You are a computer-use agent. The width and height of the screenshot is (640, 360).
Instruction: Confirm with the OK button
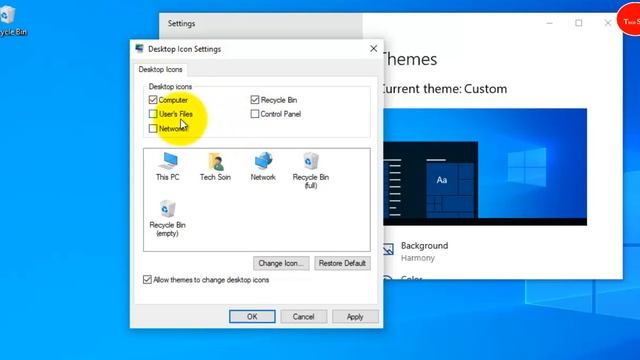252,317
